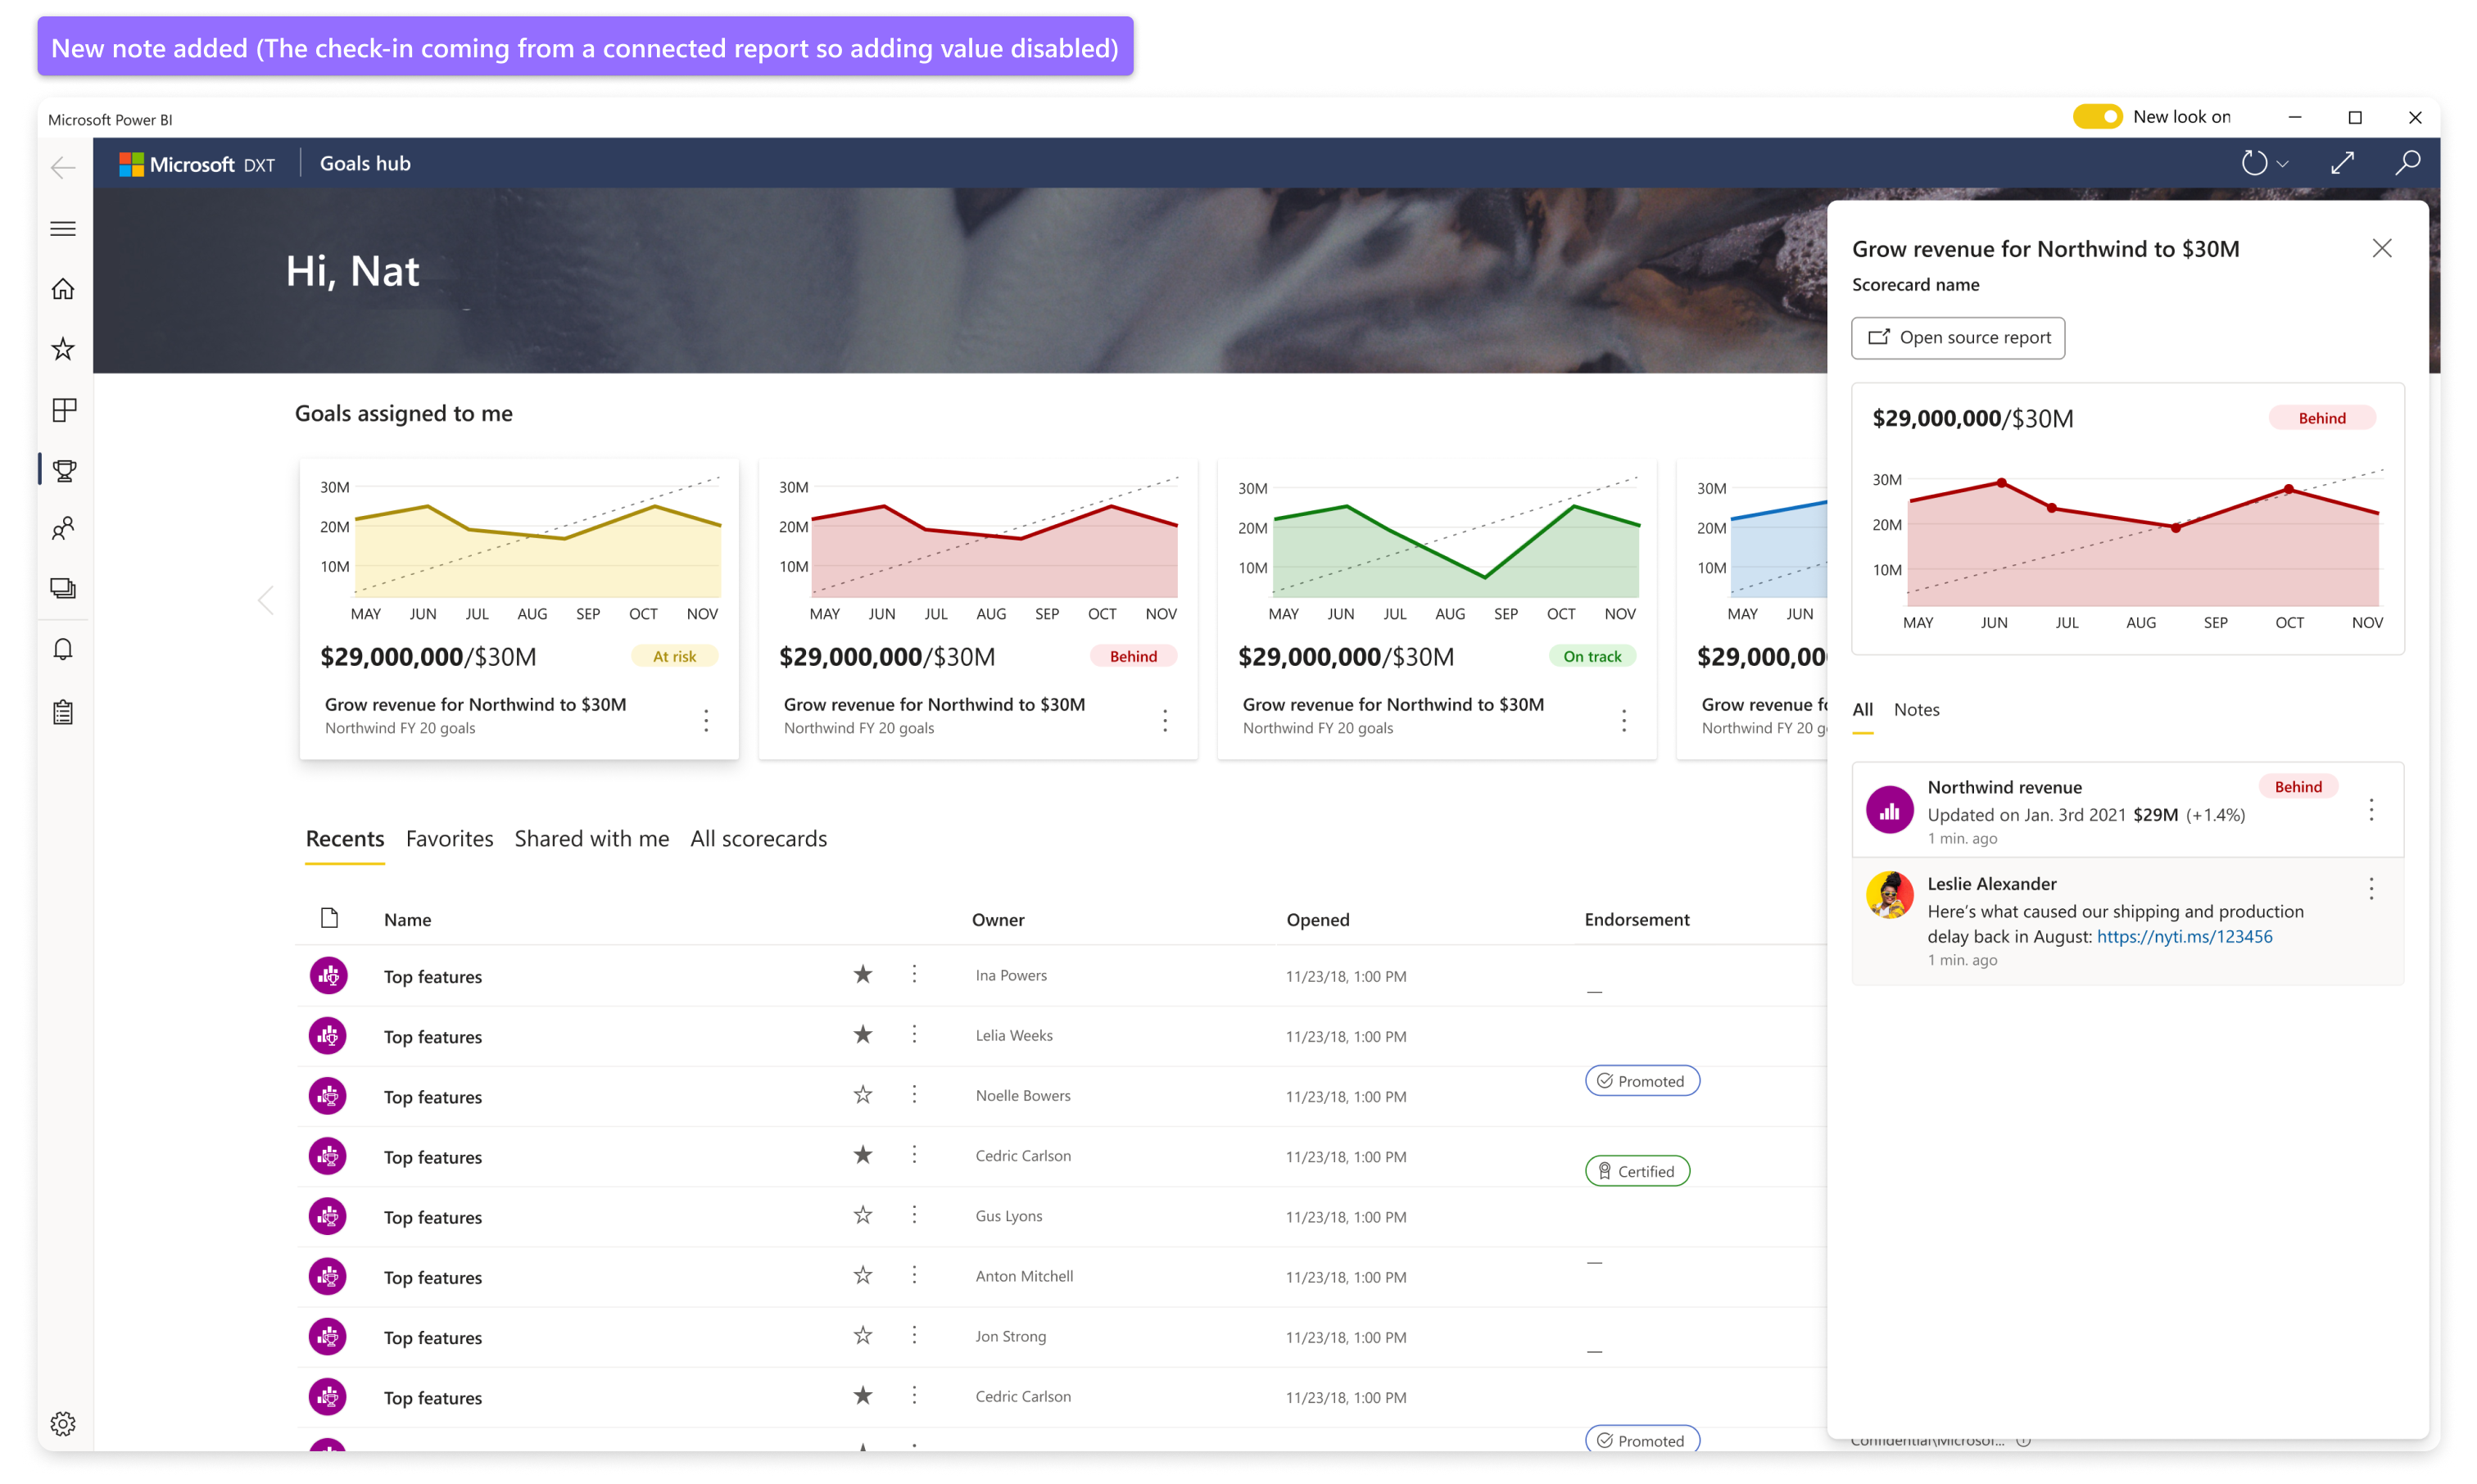
Task: Select the All tab in panel
Action: 1862,709
